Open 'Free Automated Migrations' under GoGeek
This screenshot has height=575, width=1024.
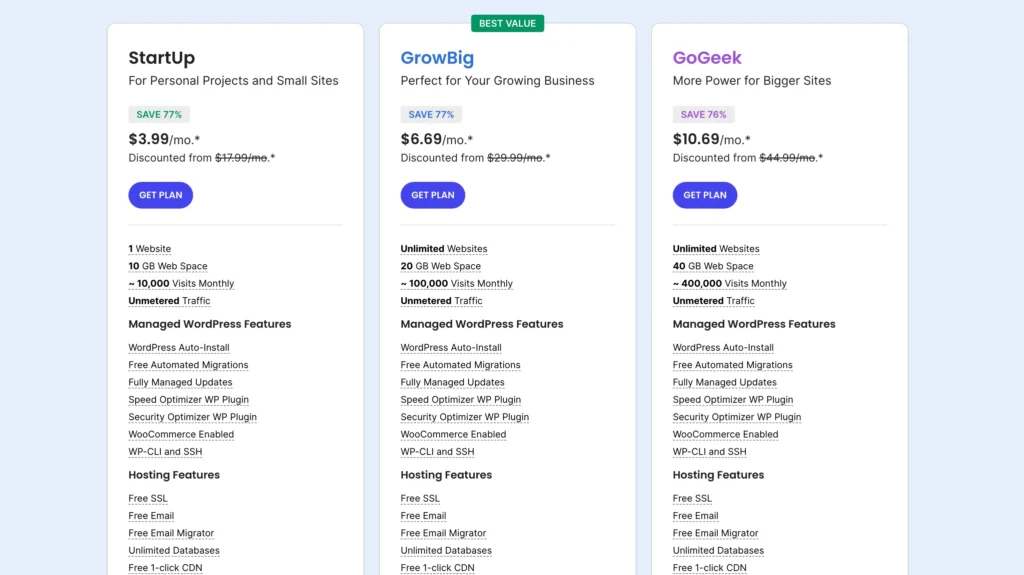[732, 365]
